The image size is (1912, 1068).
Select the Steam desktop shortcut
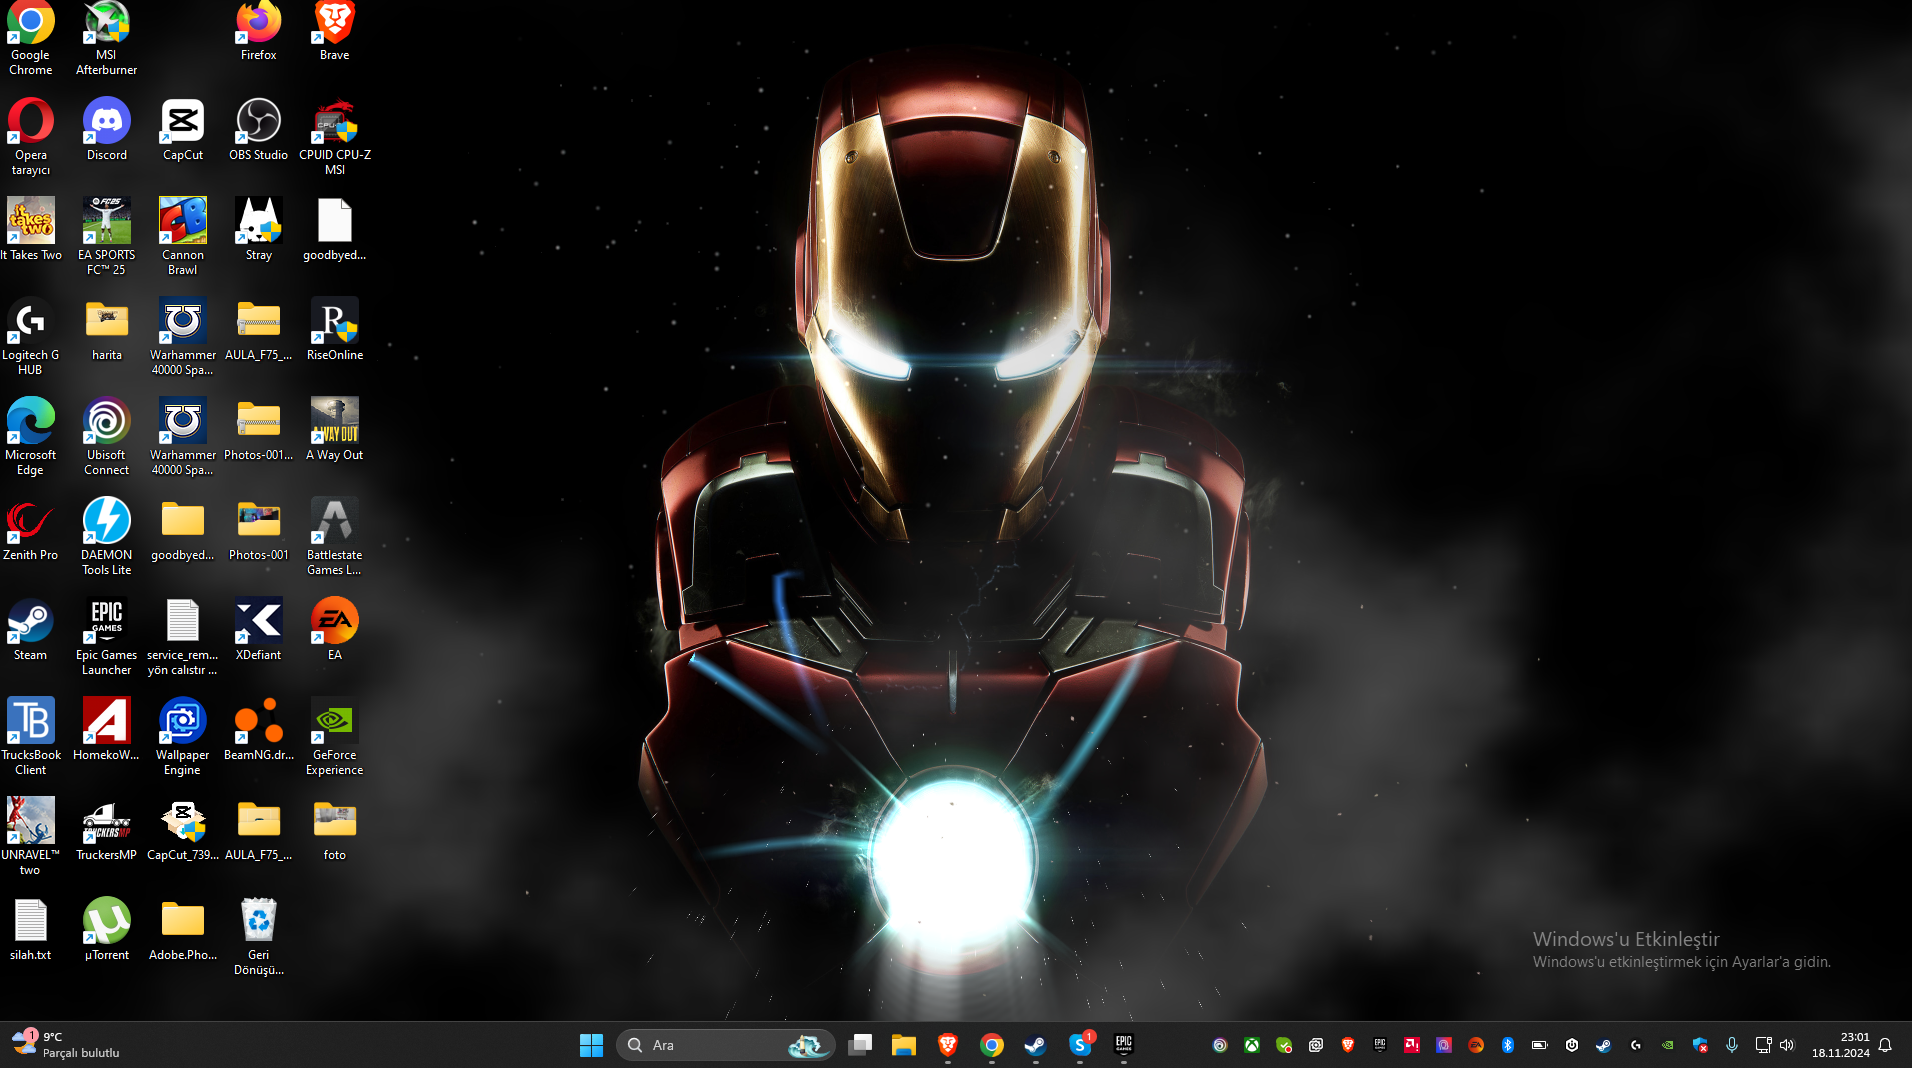click(x=31, y=630)
